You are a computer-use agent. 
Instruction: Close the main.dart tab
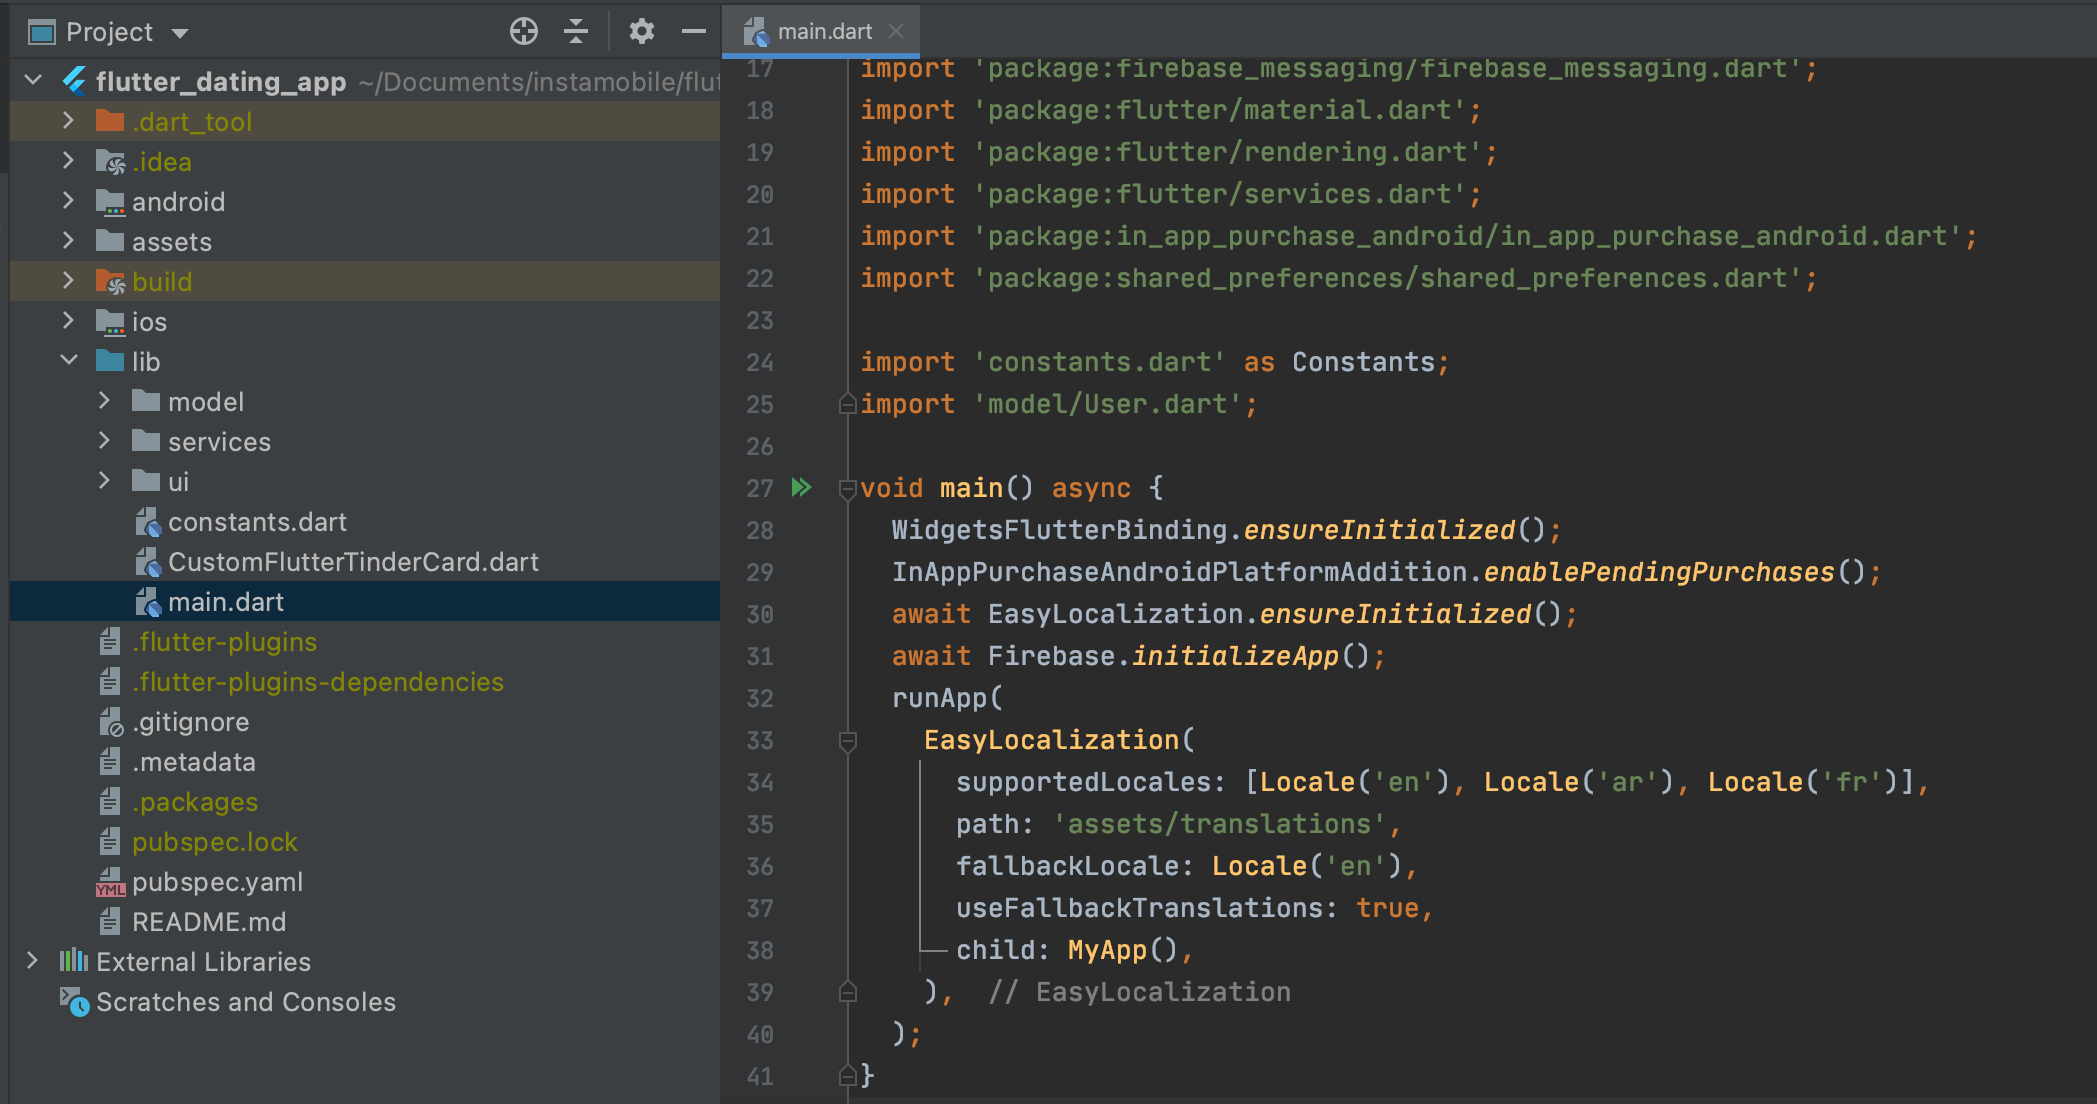pyautogui.click(x=896, y=30)
